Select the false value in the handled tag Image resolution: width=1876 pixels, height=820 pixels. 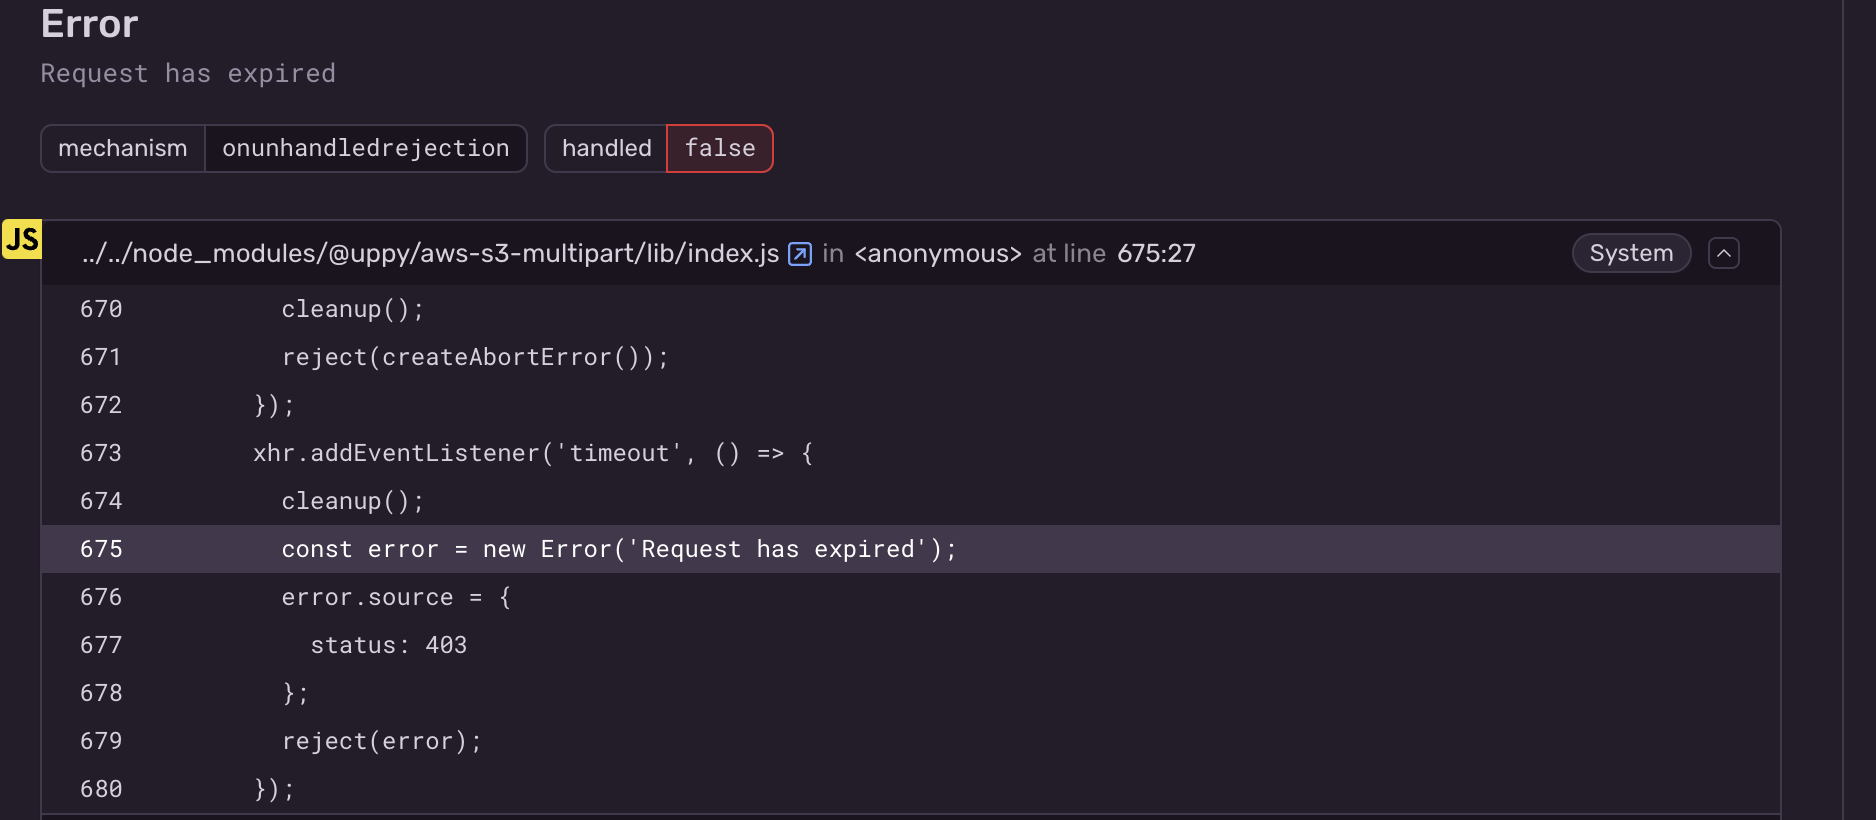click(719, 148)
